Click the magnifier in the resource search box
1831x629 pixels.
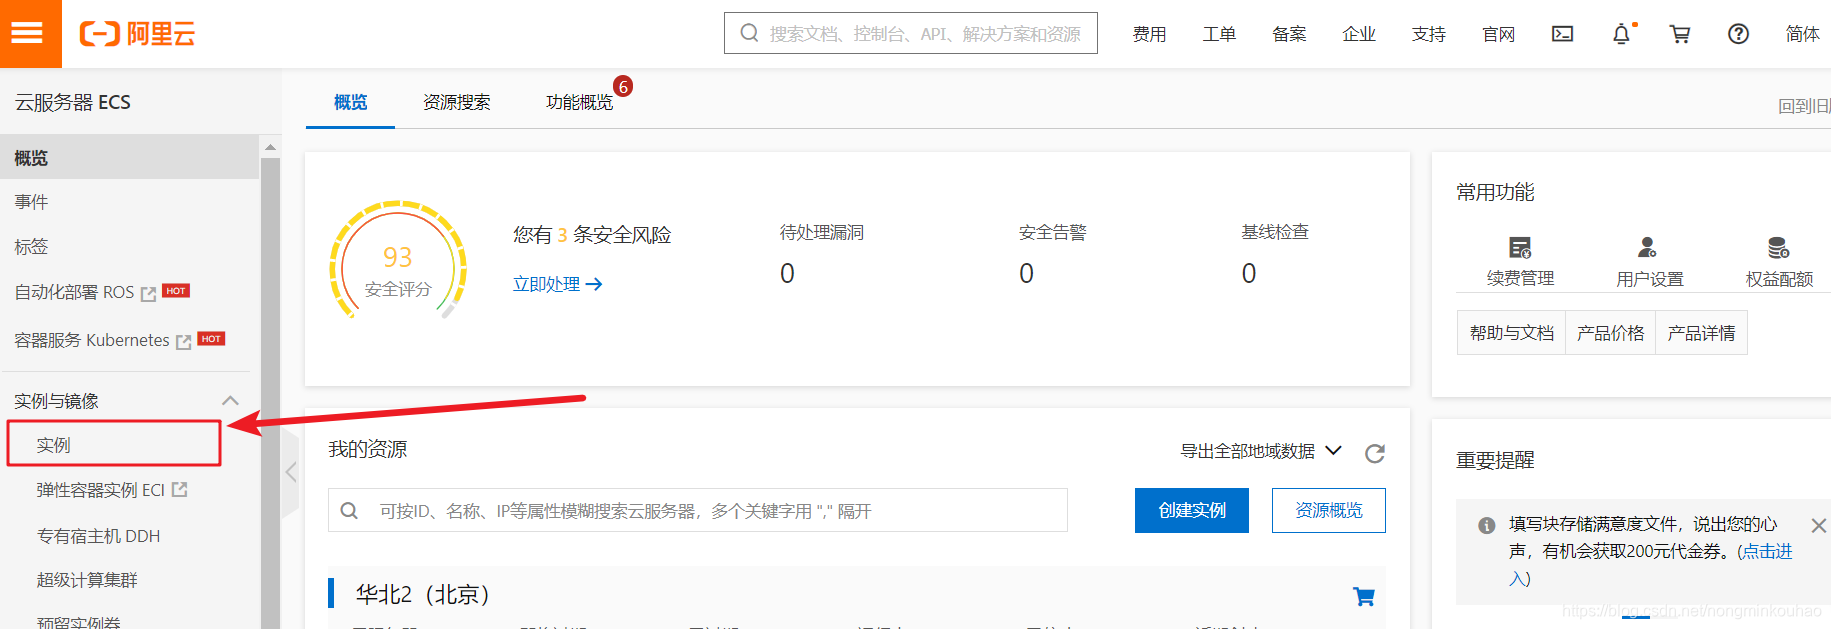pos(349,510)
